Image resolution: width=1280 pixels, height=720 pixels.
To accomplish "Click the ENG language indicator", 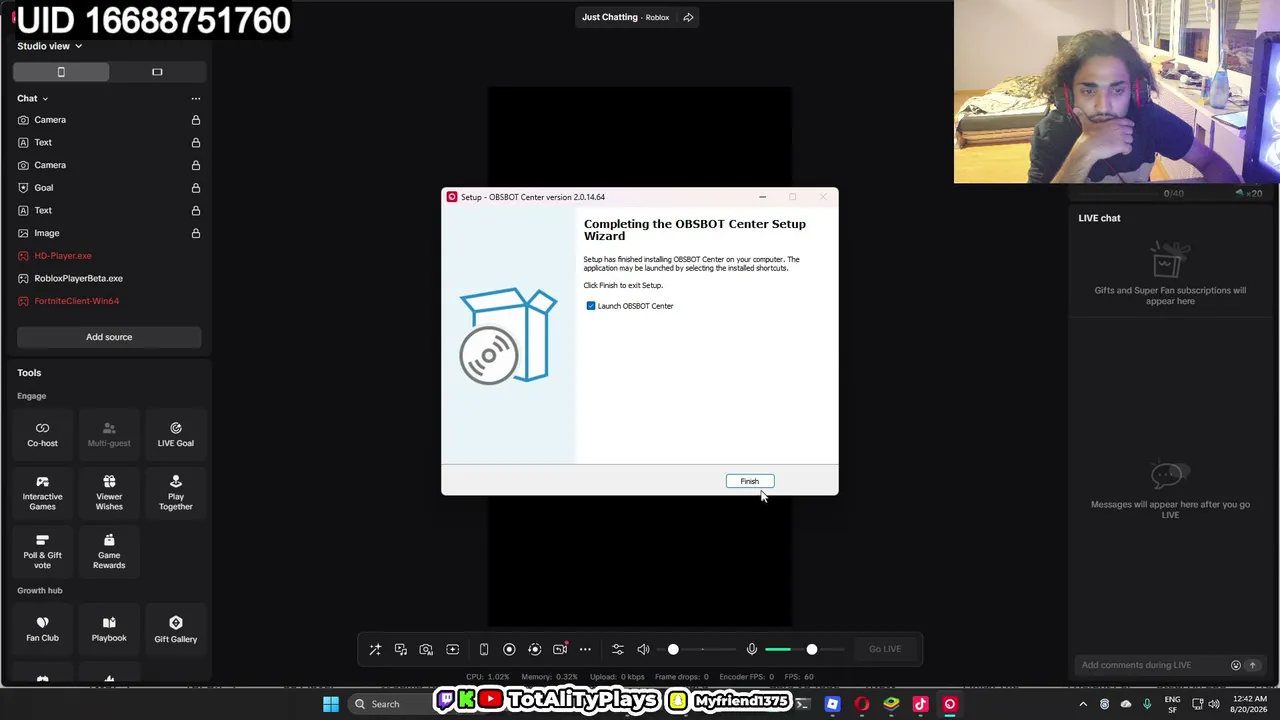I will pyautogui.click(x=1172, y=704).
